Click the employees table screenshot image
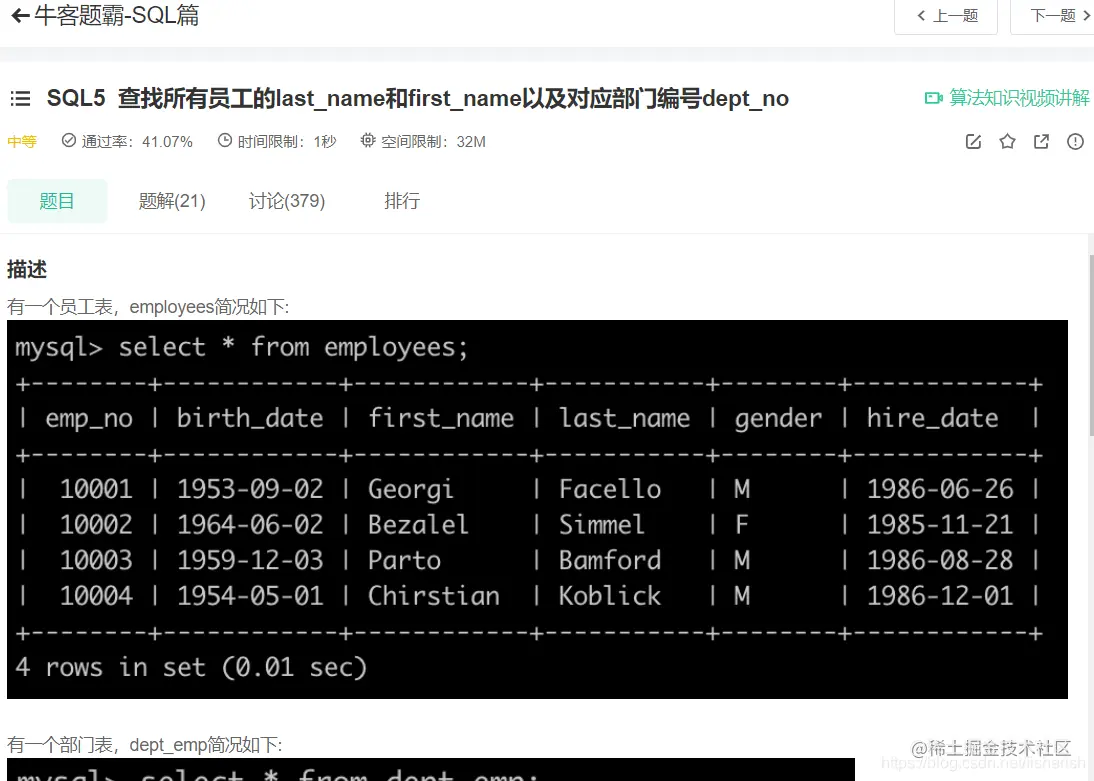This screenshot has height=781, width=1094. click(x=537, y=509)
